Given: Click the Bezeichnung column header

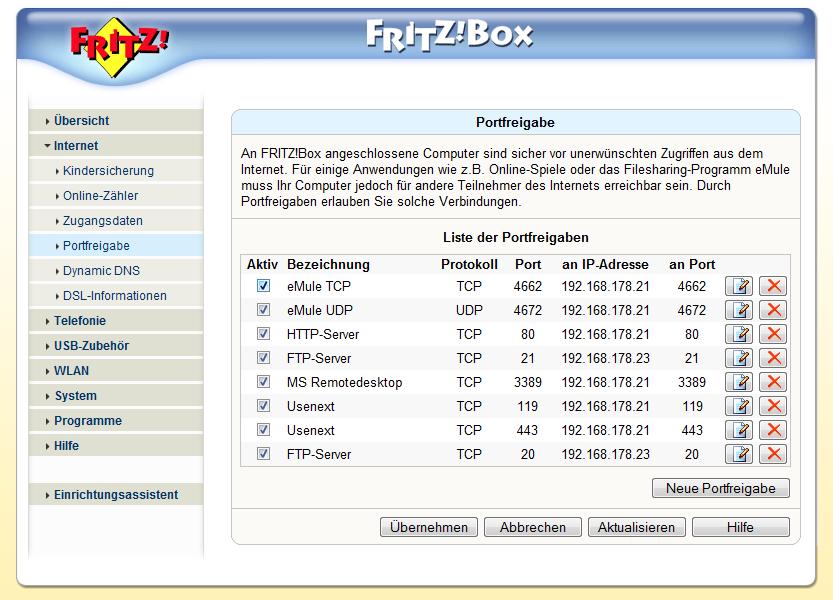Looking at the screenshot, I should click(328, 264).
